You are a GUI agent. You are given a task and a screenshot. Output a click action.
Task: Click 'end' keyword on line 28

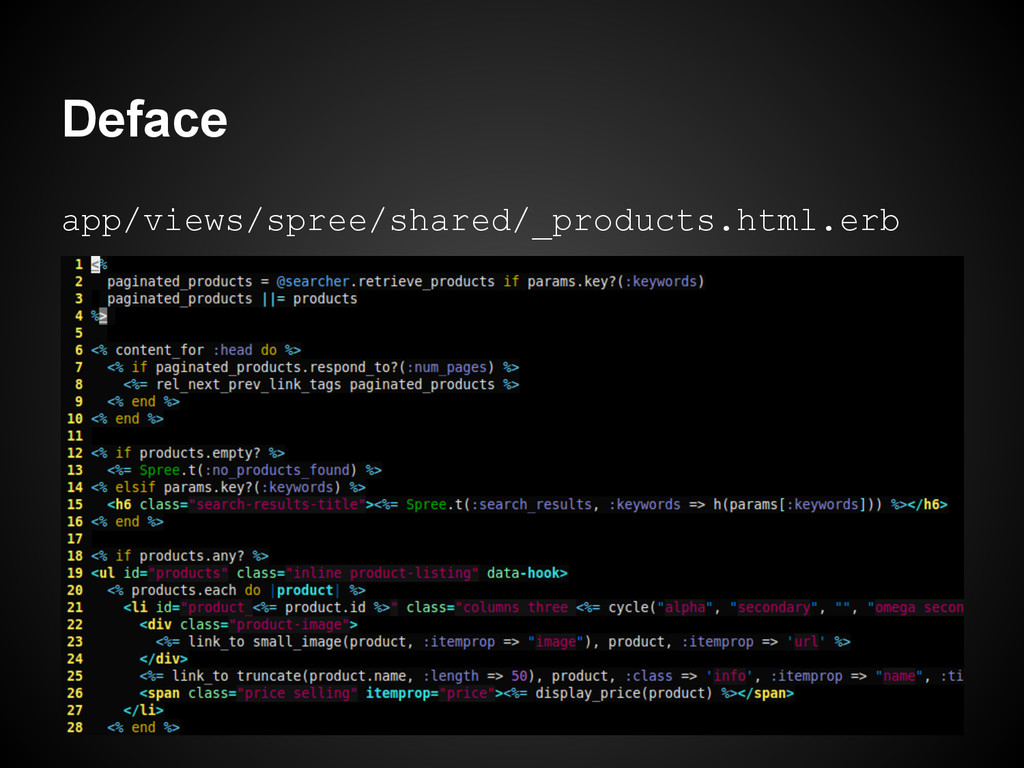coord(144,728)
